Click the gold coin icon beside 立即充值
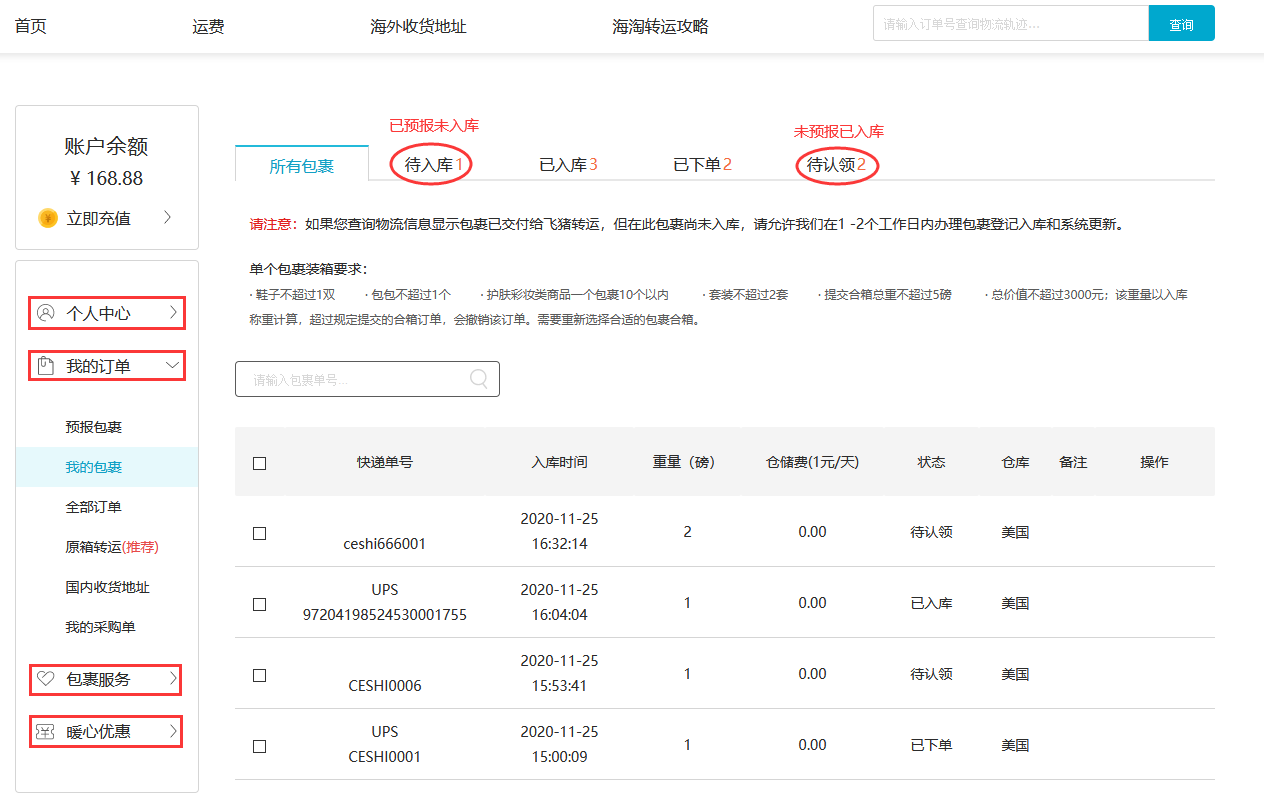This screenshot has height=795, width=1264. pos(47,218)
